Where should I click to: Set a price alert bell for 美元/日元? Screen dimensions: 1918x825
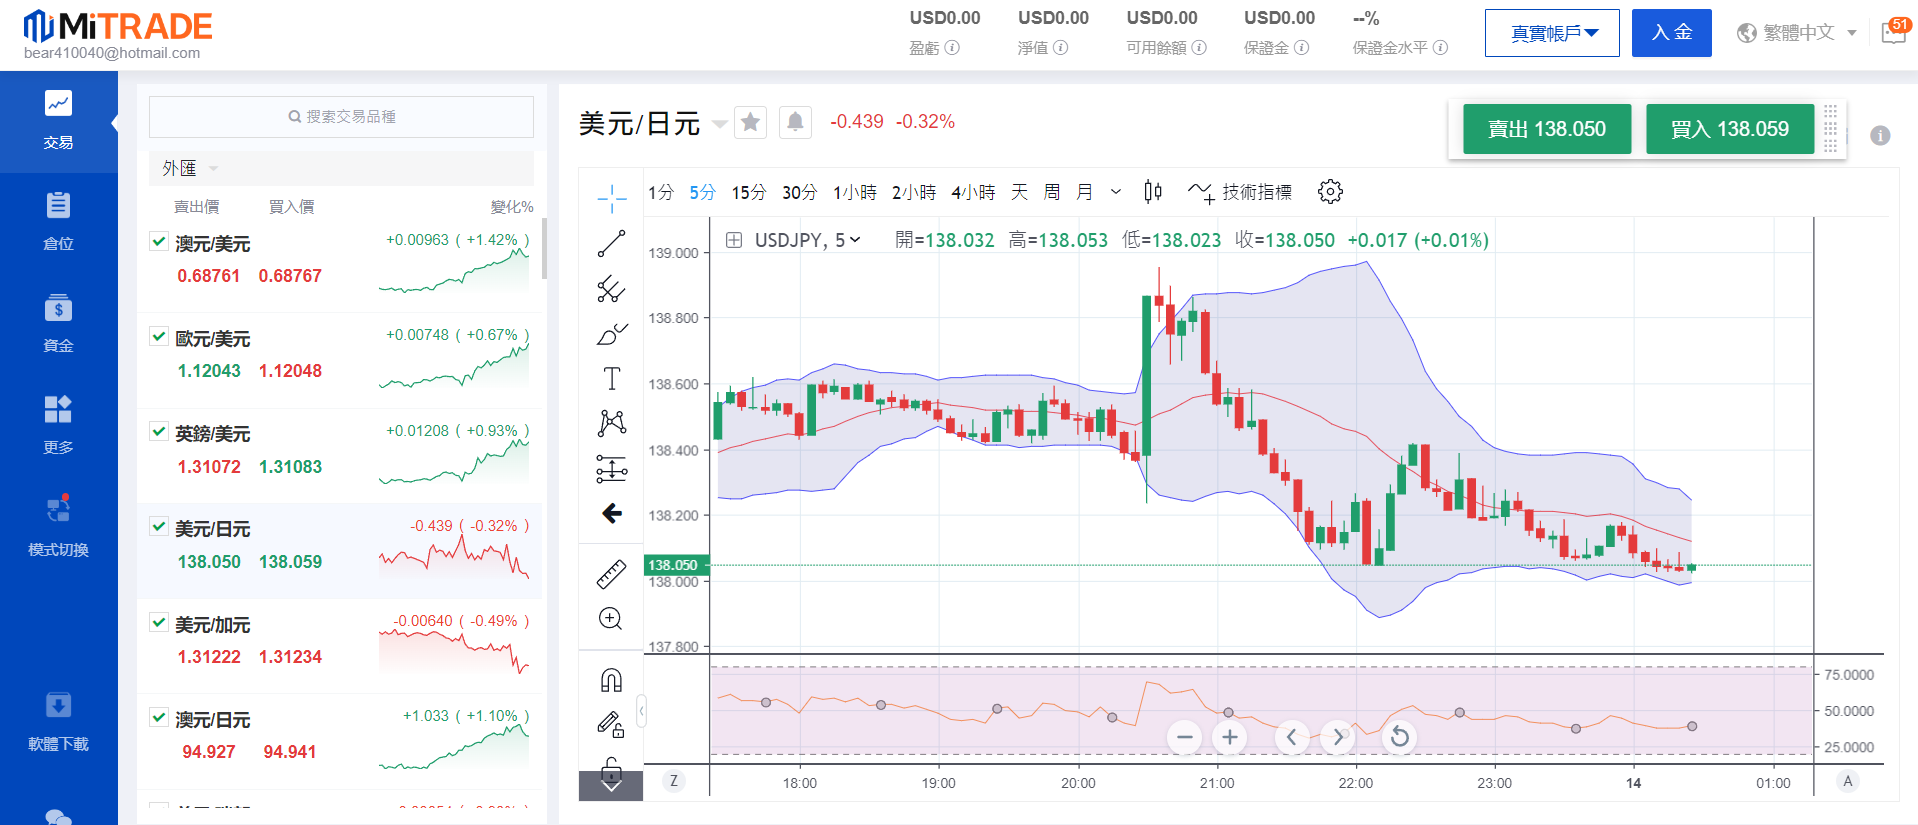pos(795,122)
